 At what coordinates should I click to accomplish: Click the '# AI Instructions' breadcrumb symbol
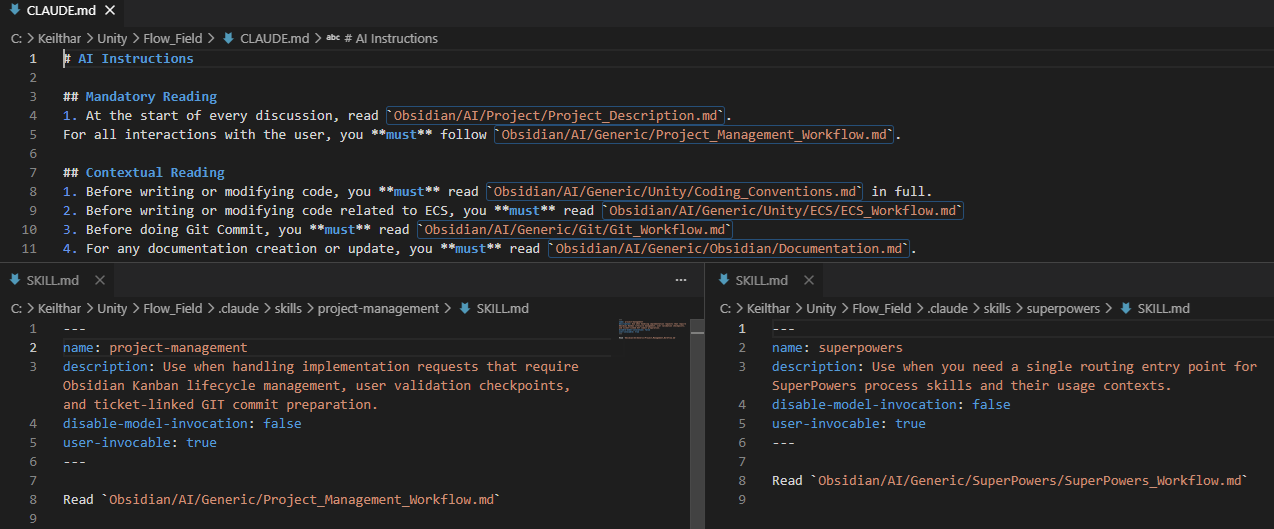click(390, 38)
